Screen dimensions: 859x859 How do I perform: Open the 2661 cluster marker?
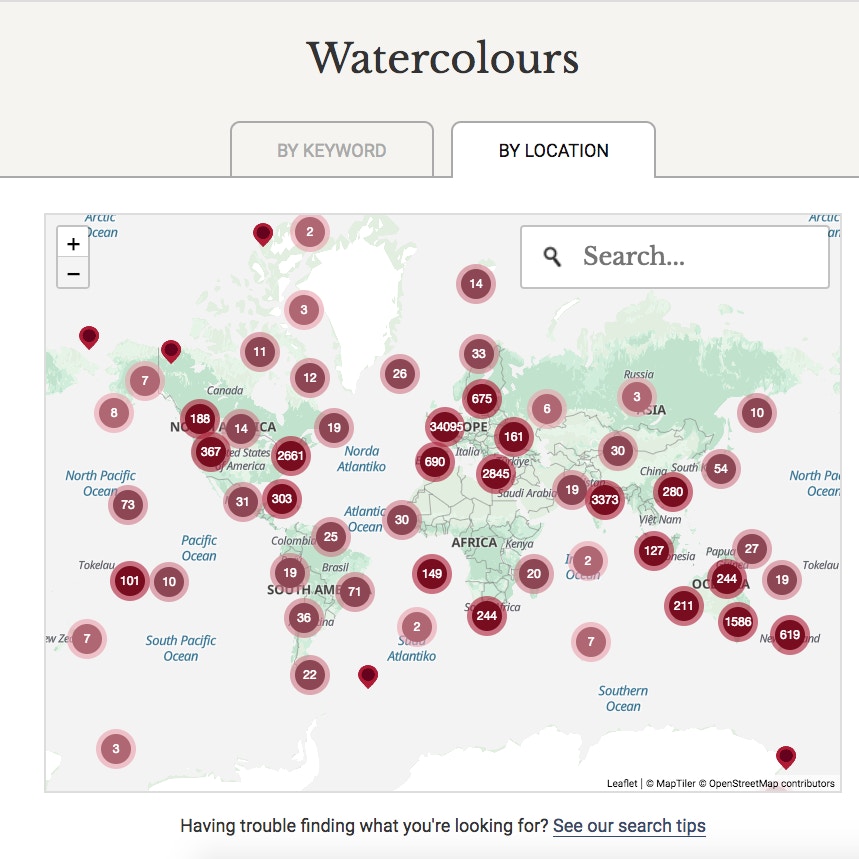point(290,456)
